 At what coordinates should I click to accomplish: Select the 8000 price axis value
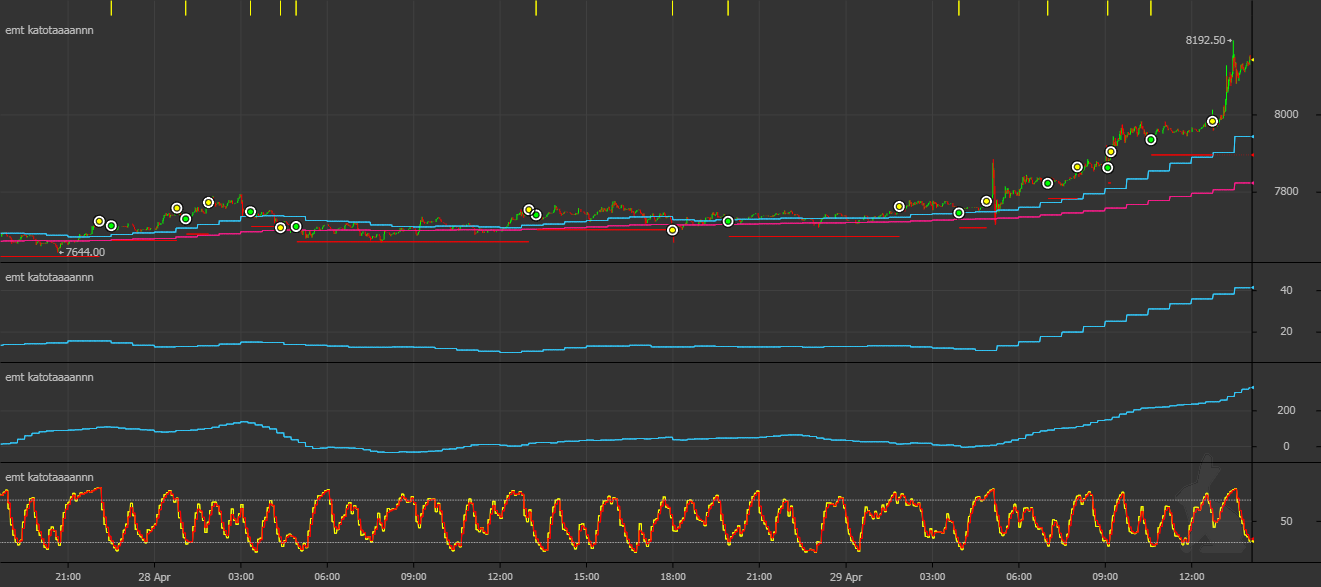coord(1284,114)
